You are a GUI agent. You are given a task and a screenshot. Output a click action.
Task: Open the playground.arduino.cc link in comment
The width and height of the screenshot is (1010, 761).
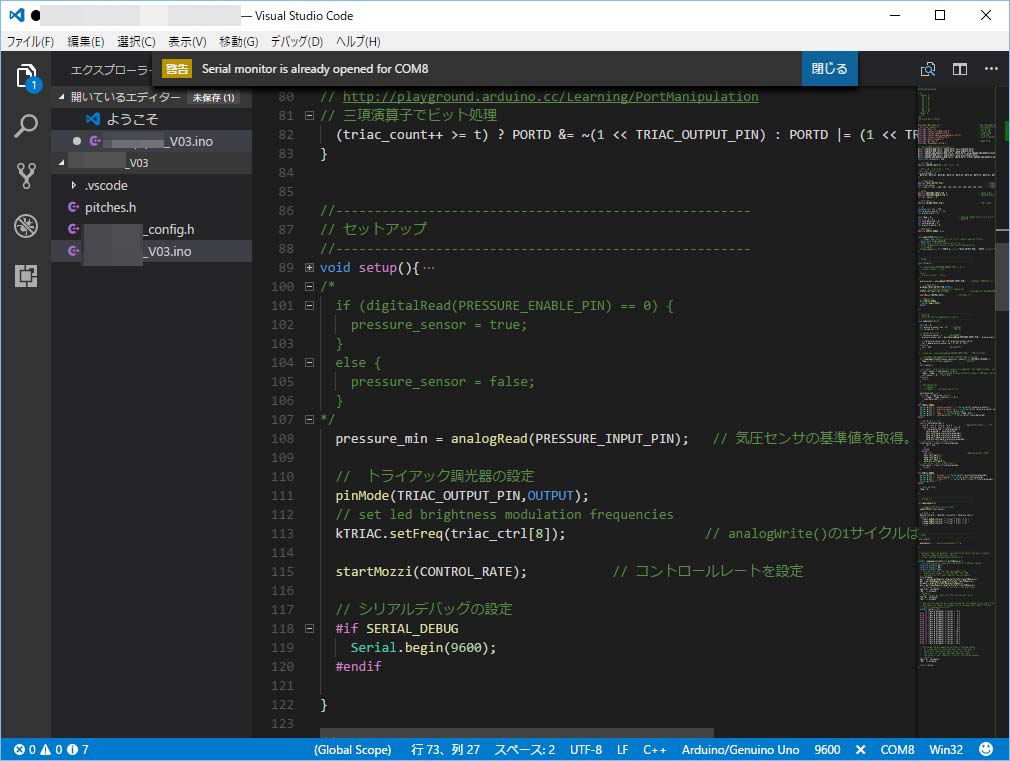pos(550,97)
